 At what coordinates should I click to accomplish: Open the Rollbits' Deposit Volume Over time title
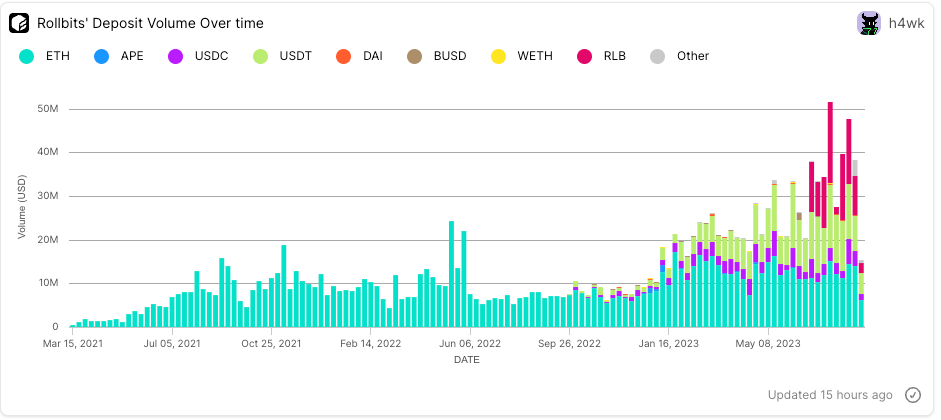[150, 23]
